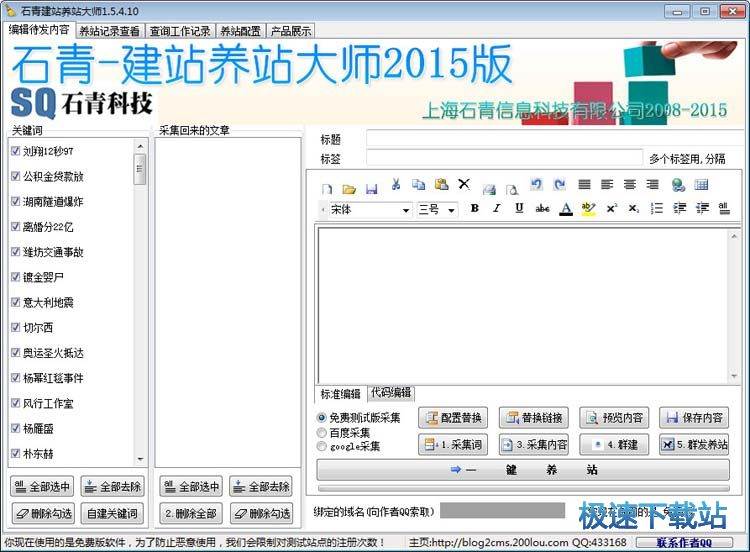Switch to the 代码编辑 editor tab
The height and width of the screenshot is (552, 750).
[x=391, y=393]
